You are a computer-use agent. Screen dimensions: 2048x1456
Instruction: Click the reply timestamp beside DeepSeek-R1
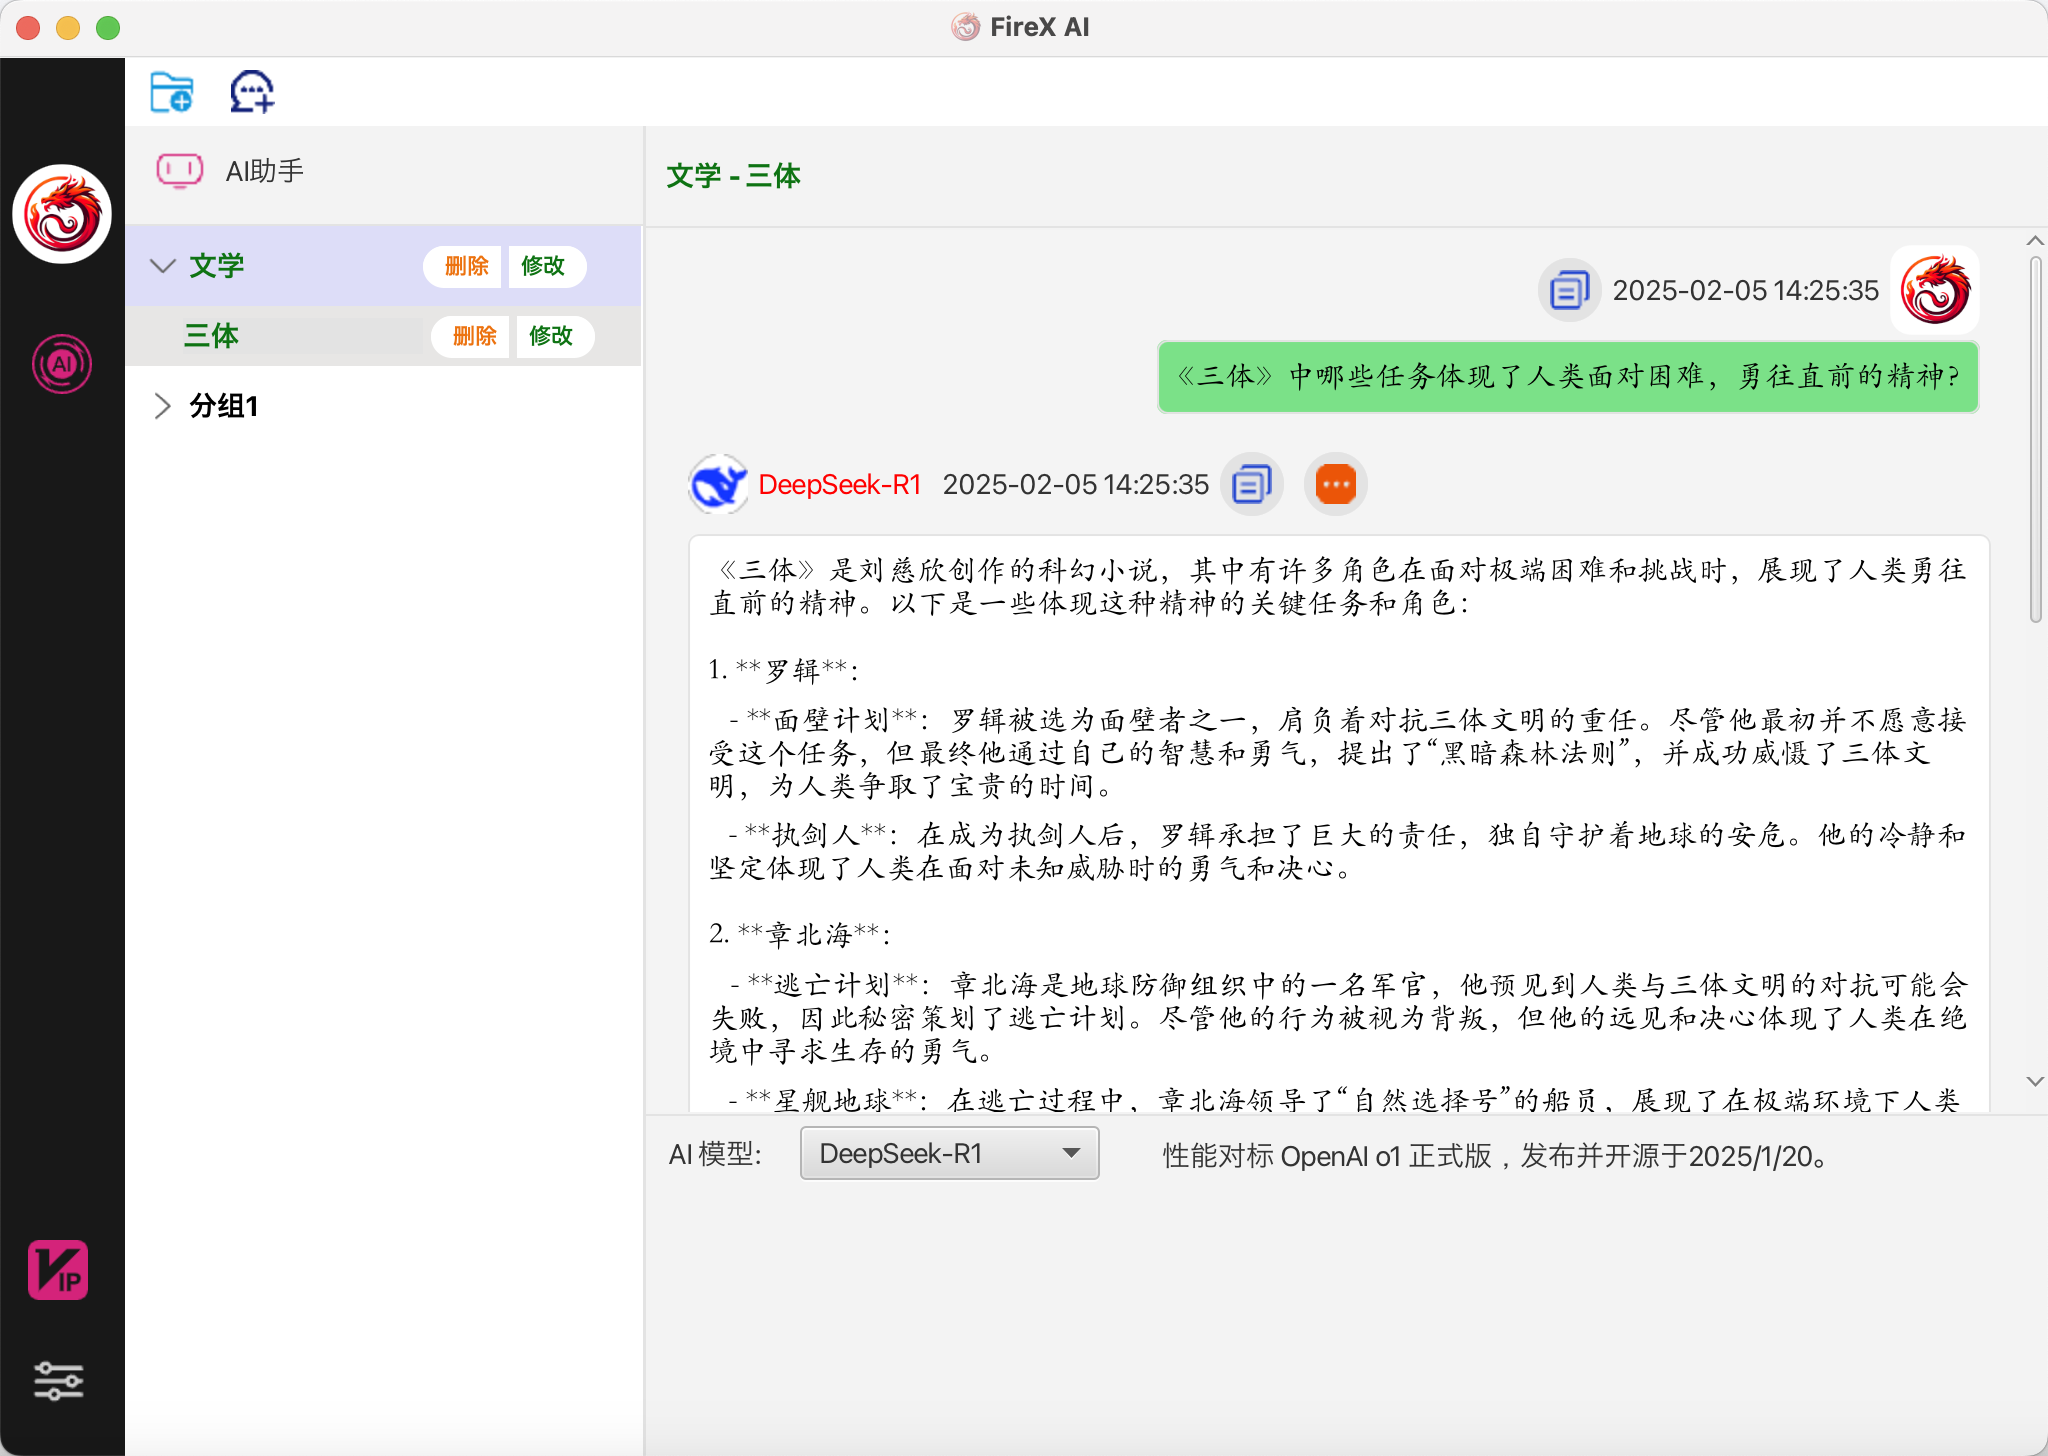[x=1076, y=485]
